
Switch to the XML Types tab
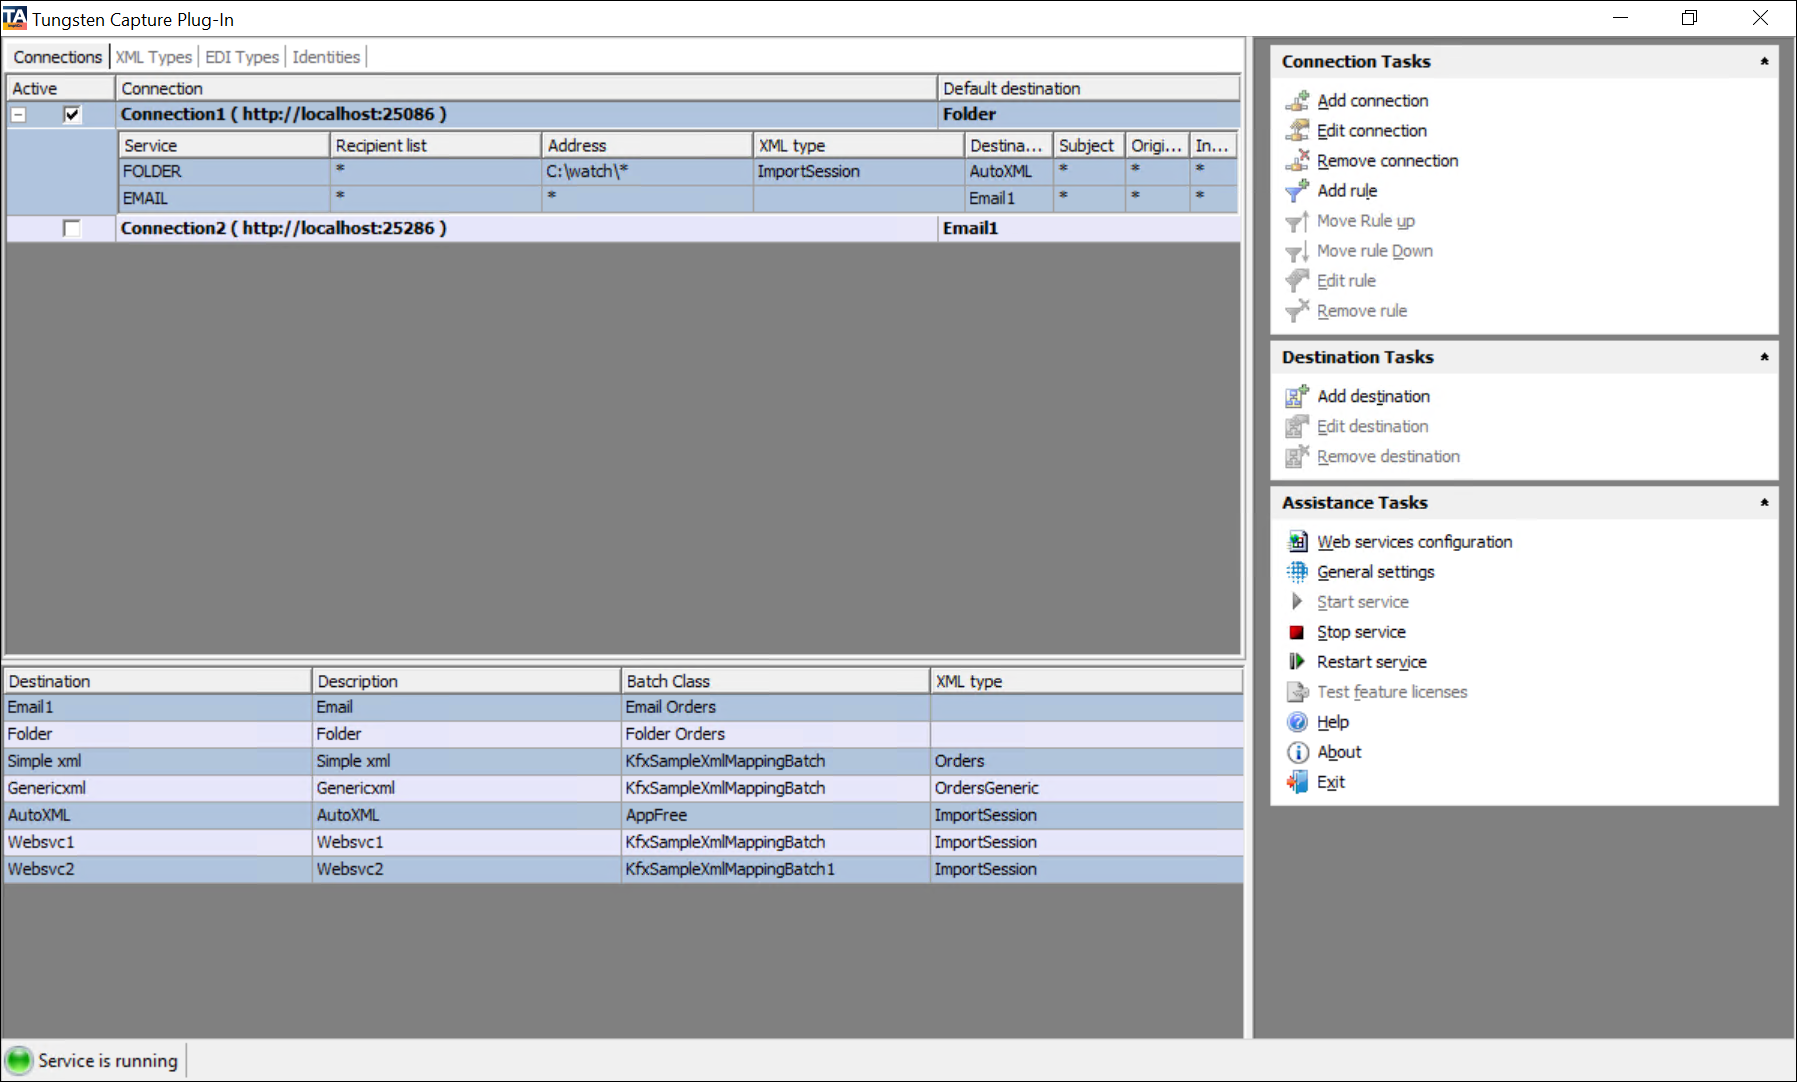click(153, 57)
